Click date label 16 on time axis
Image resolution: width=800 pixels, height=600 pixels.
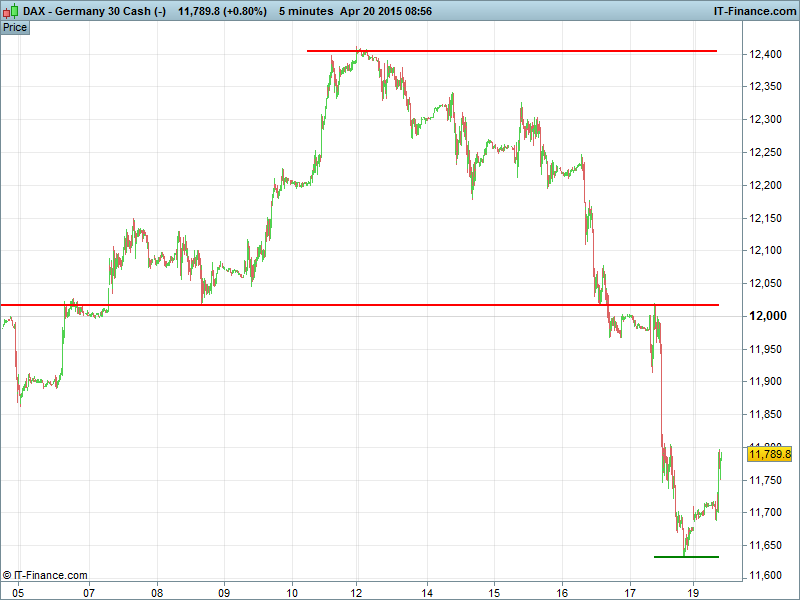click(562, 591)
